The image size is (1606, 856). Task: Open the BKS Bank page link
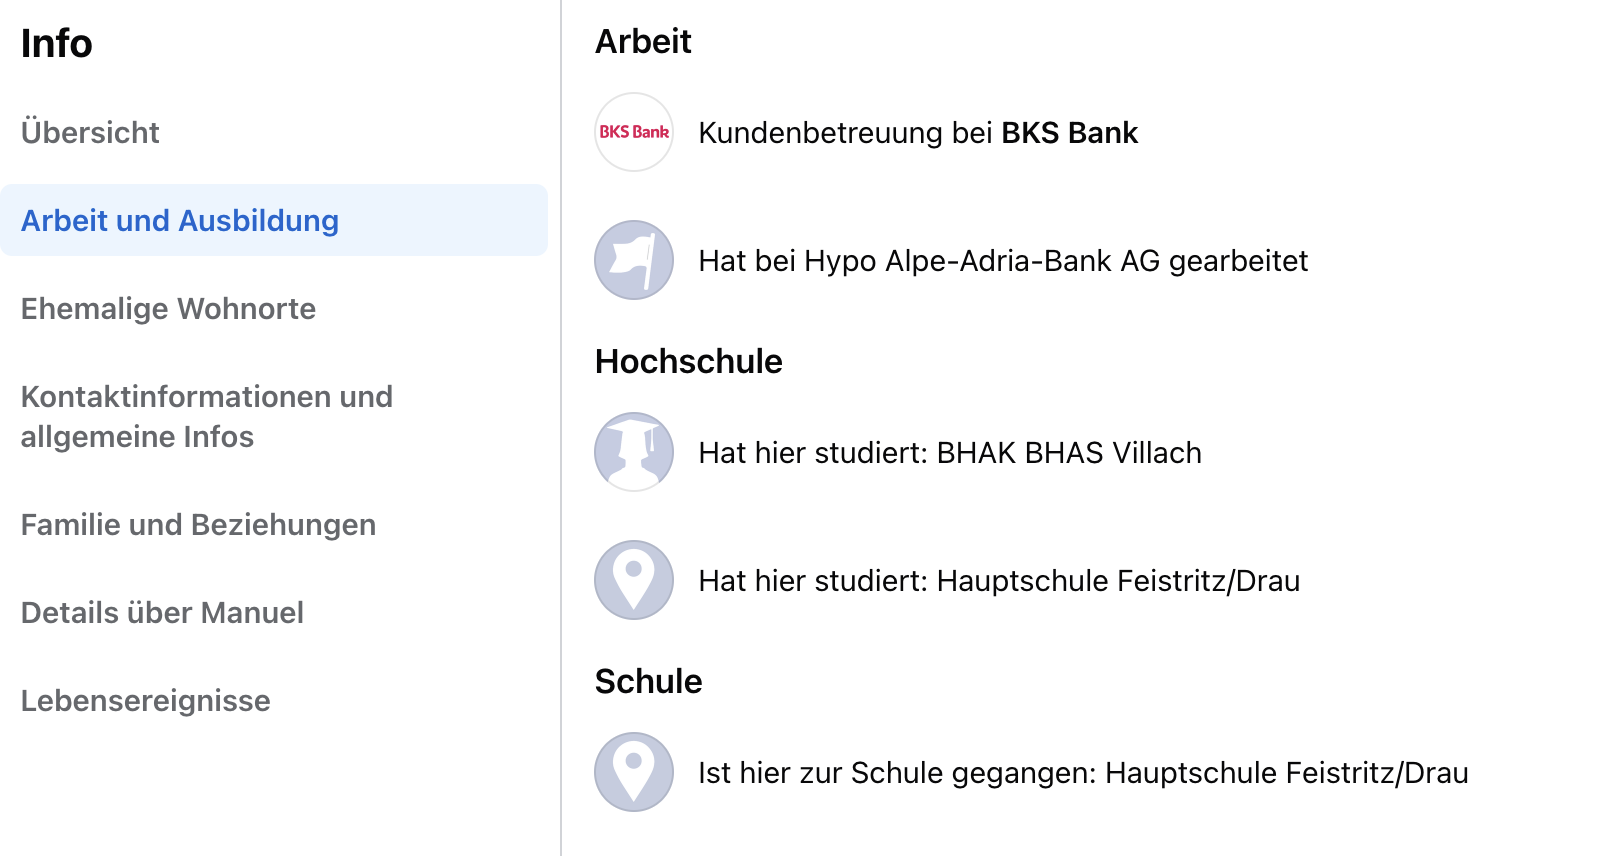coord(1069,133)
